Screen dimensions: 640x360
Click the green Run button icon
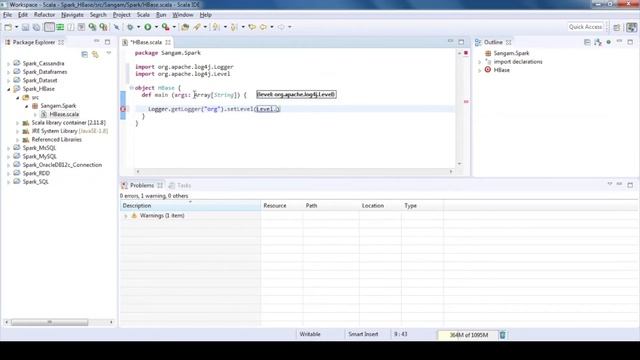148,27
